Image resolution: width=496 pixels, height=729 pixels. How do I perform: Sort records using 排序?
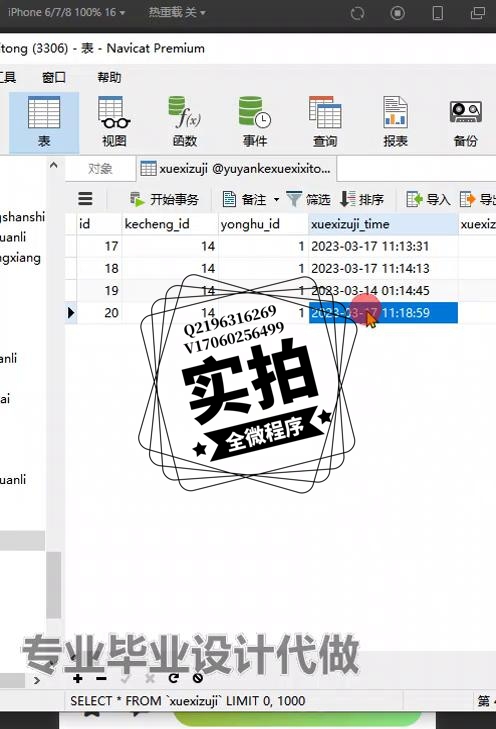pos(362,199)
